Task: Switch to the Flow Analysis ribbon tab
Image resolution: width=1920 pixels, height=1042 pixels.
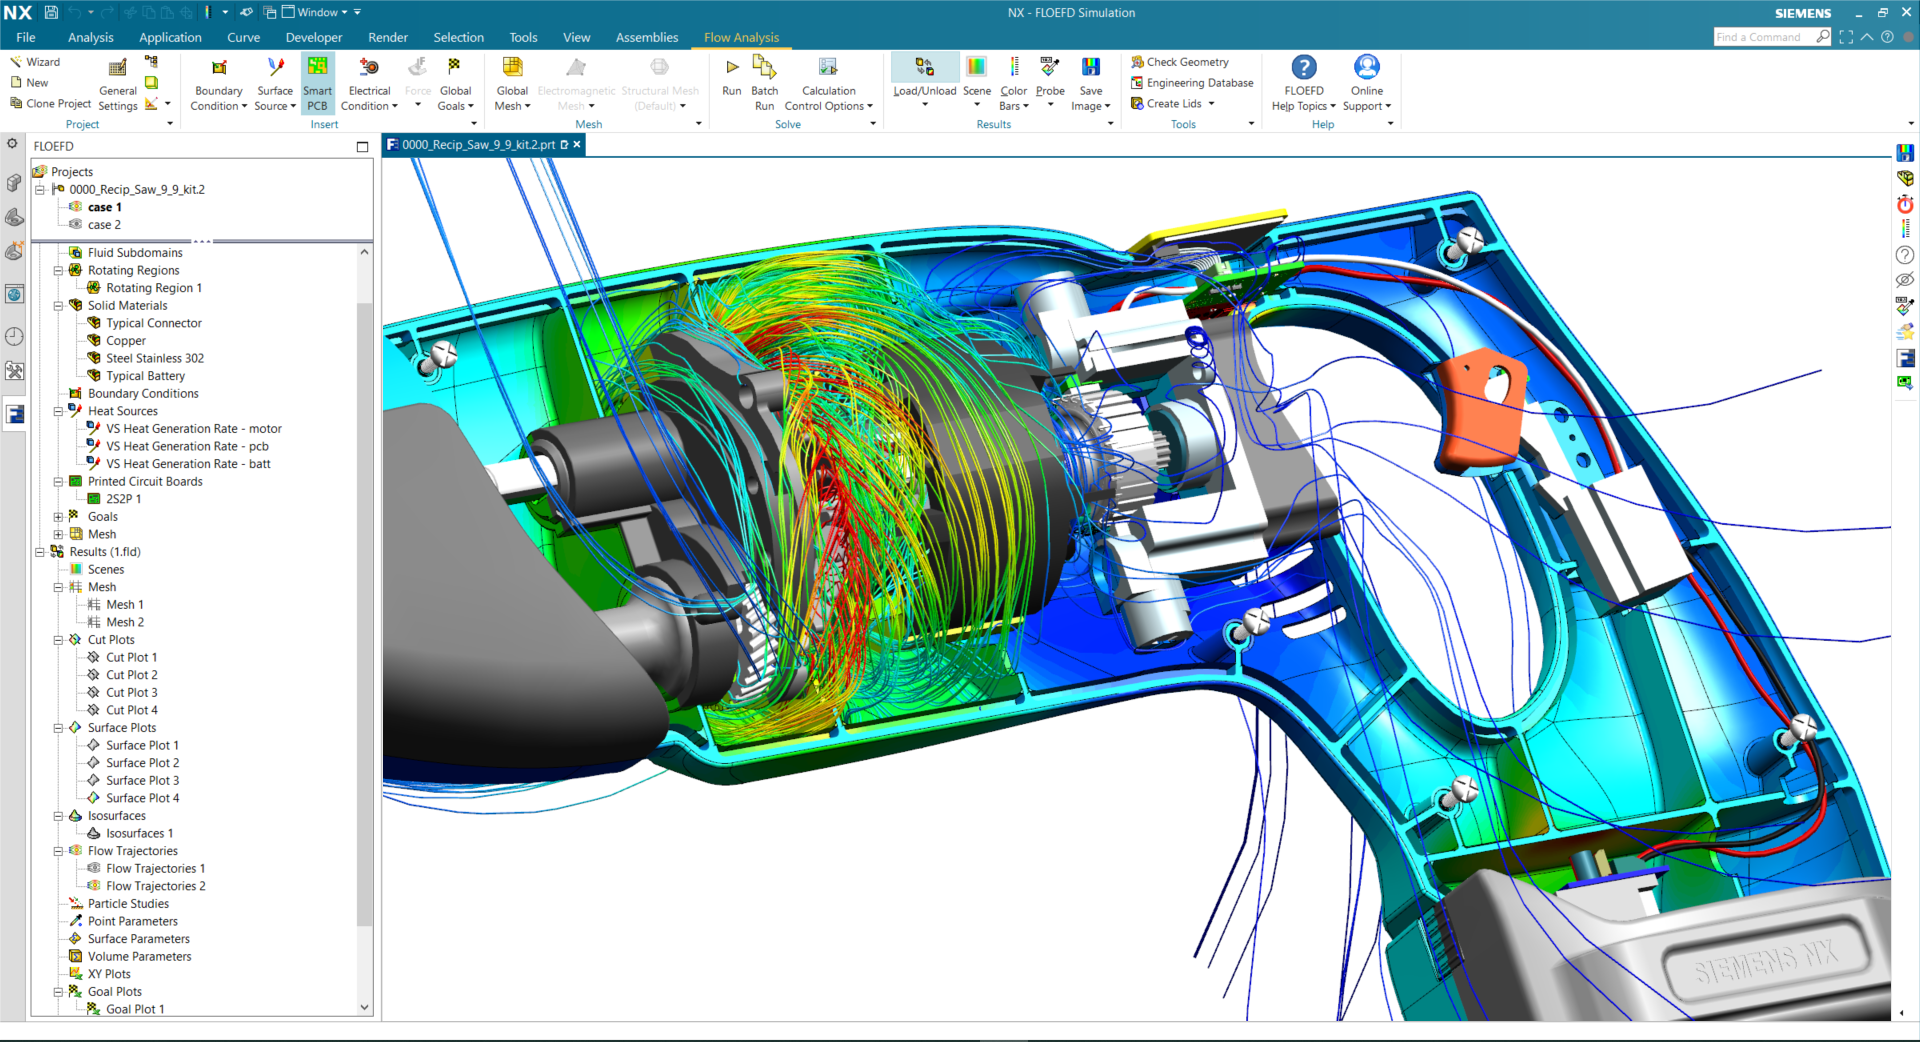Action: (x=740, y=37)
